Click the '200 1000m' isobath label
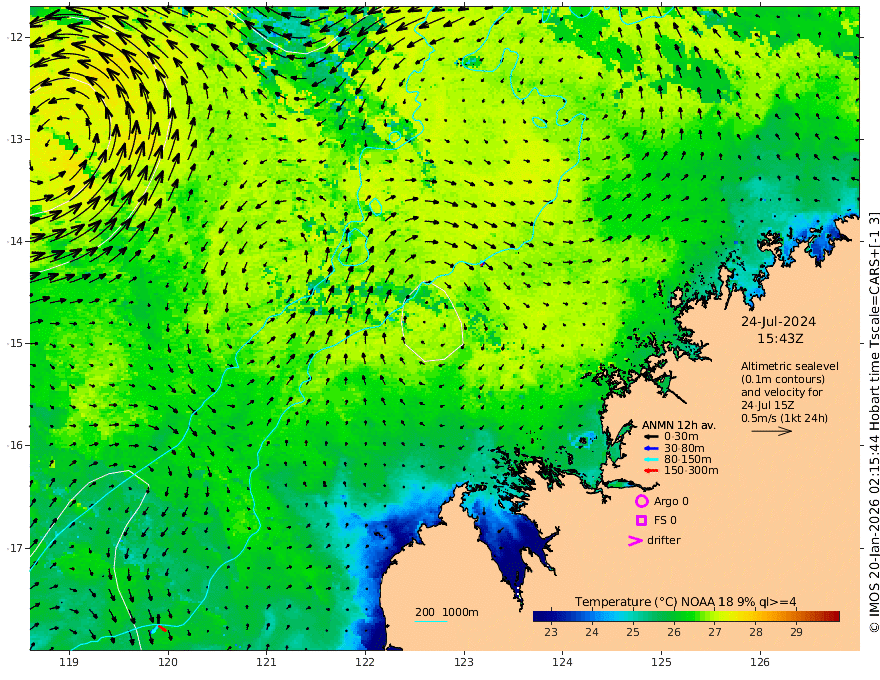The width and height of the screenshot is (880, 680). 447,612
